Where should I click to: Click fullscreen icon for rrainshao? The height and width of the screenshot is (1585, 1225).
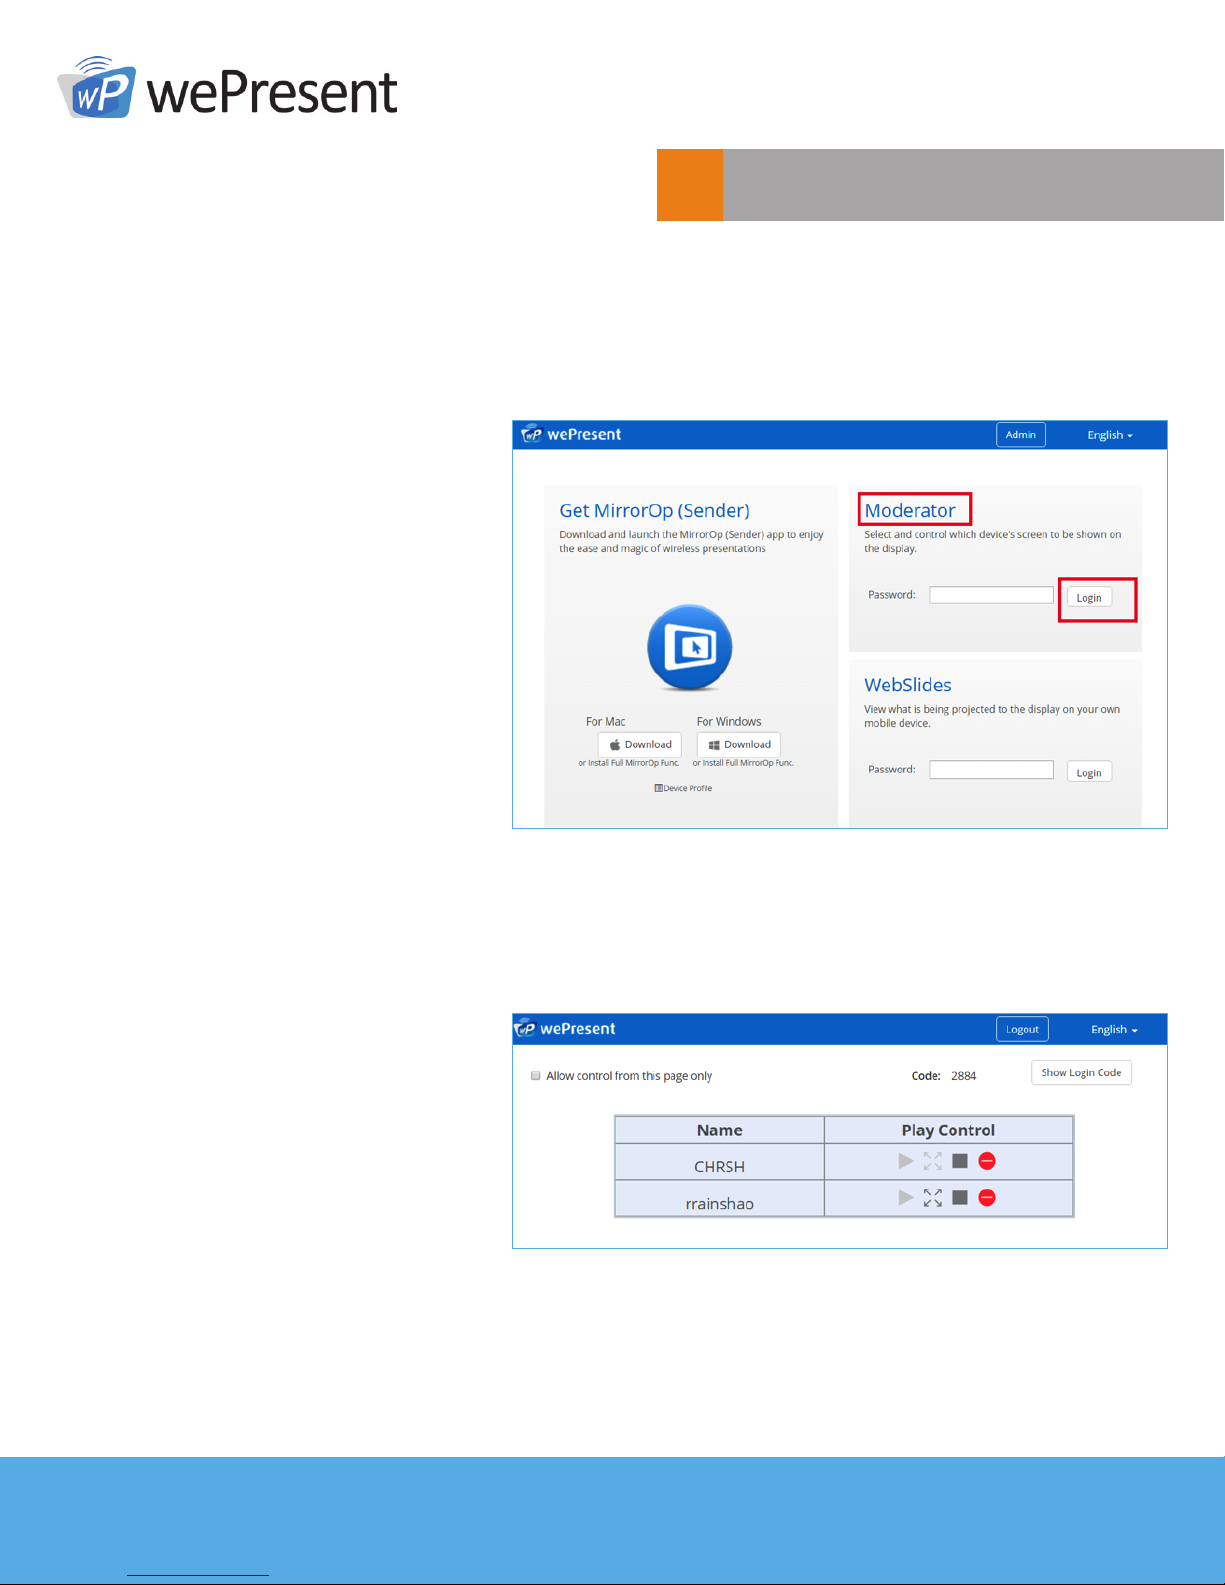click(x=933, y=1198)
